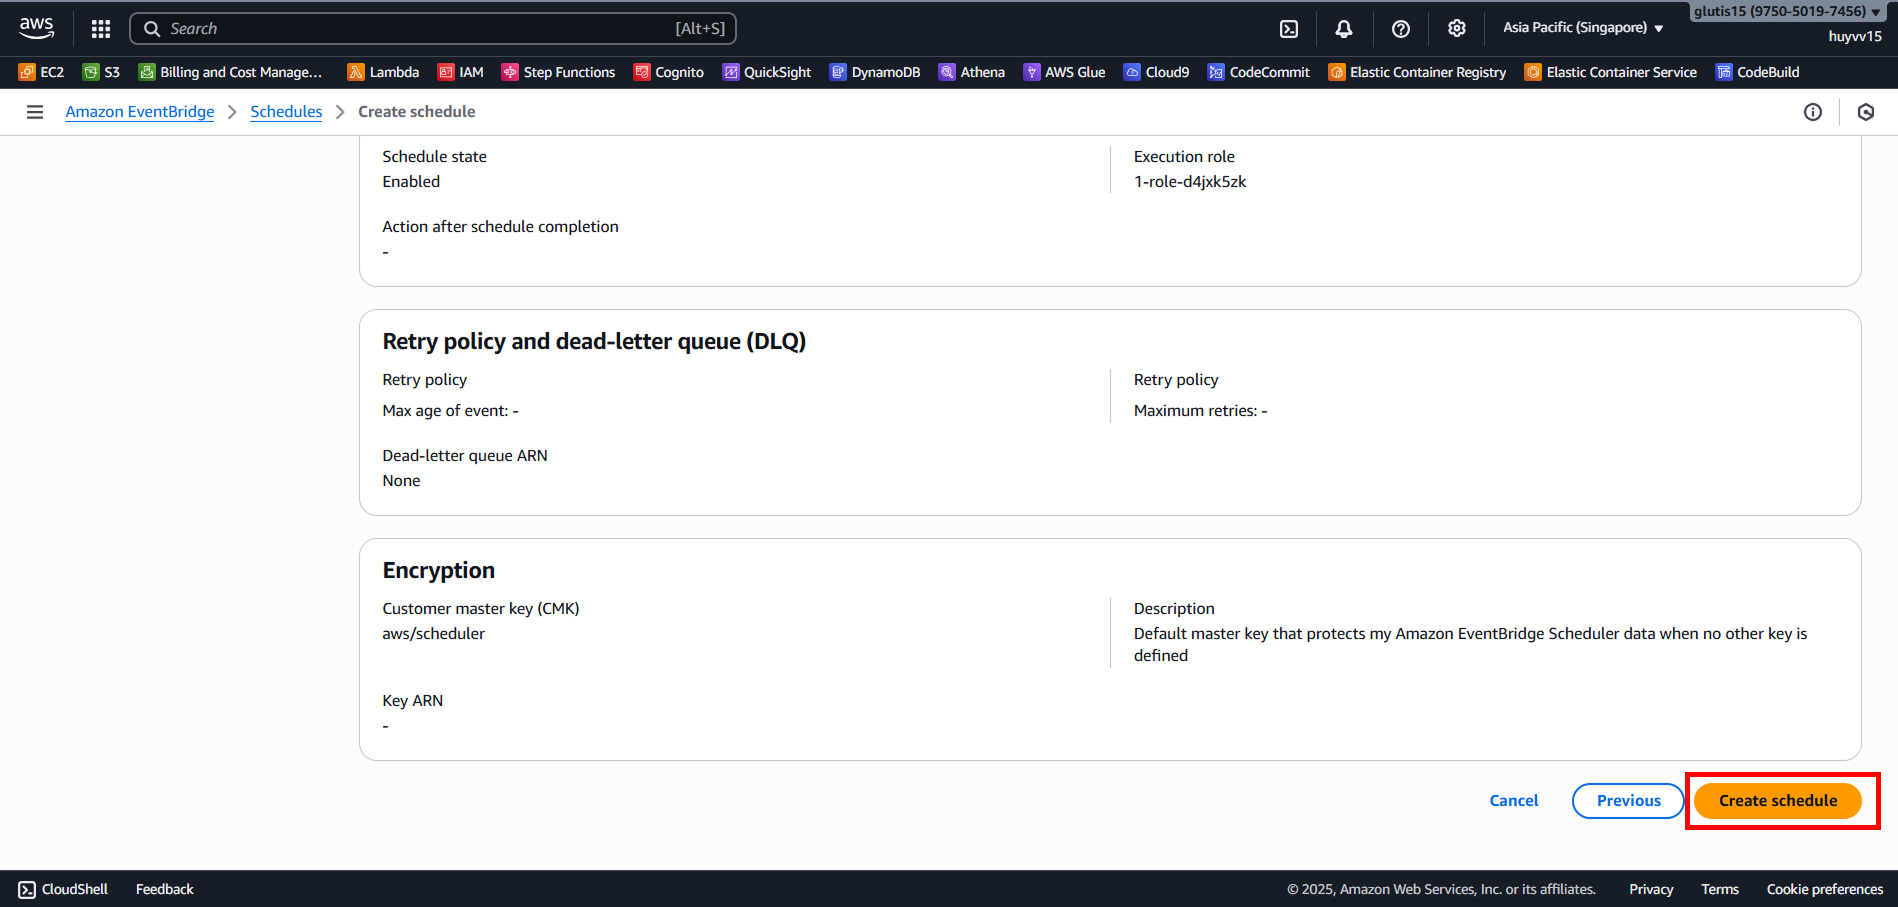Click the AWS logo home icon
This screenshot has width=1898, height=907.
(x=37, y=28)
